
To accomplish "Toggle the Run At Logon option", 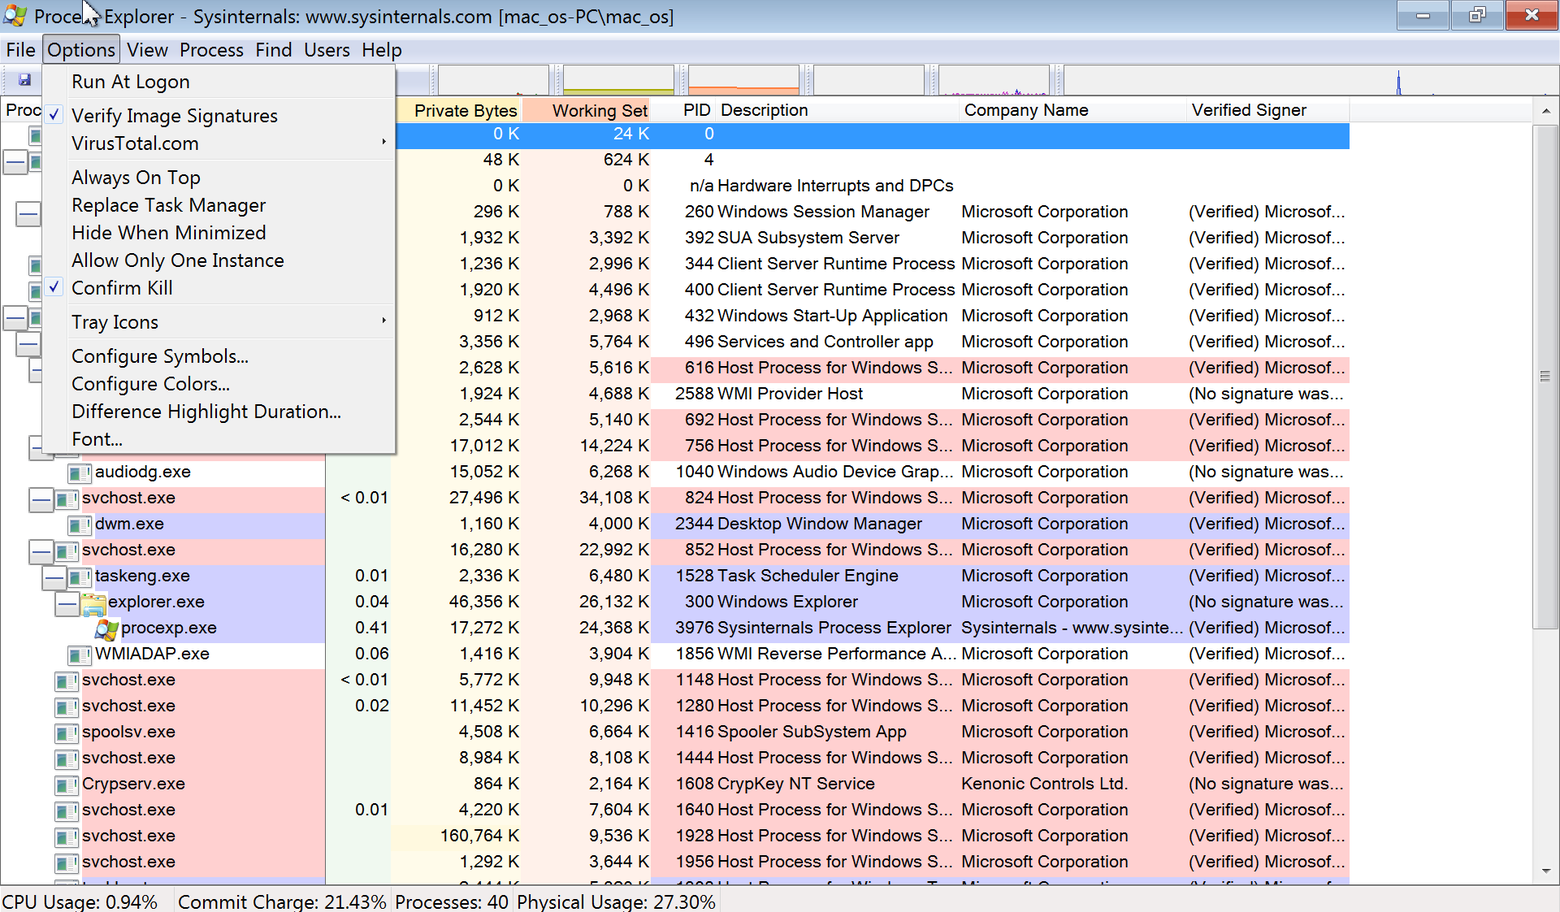I will 219,82.
